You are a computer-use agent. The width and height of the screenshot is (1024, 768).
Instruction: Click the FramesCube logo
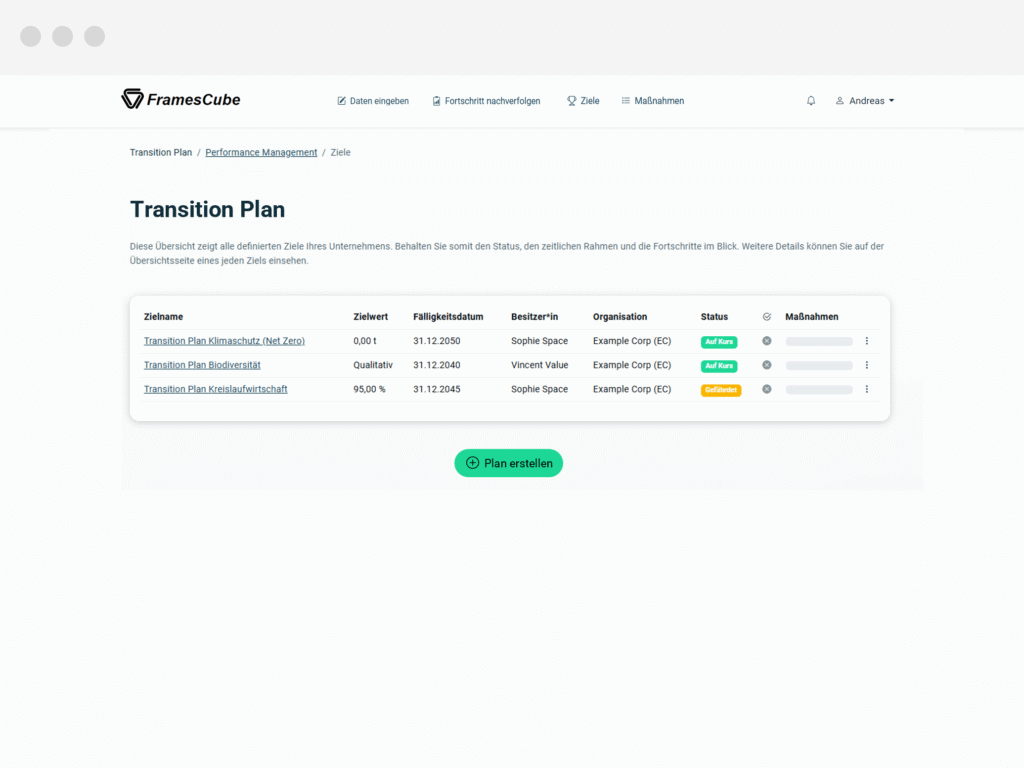point(181,99)
